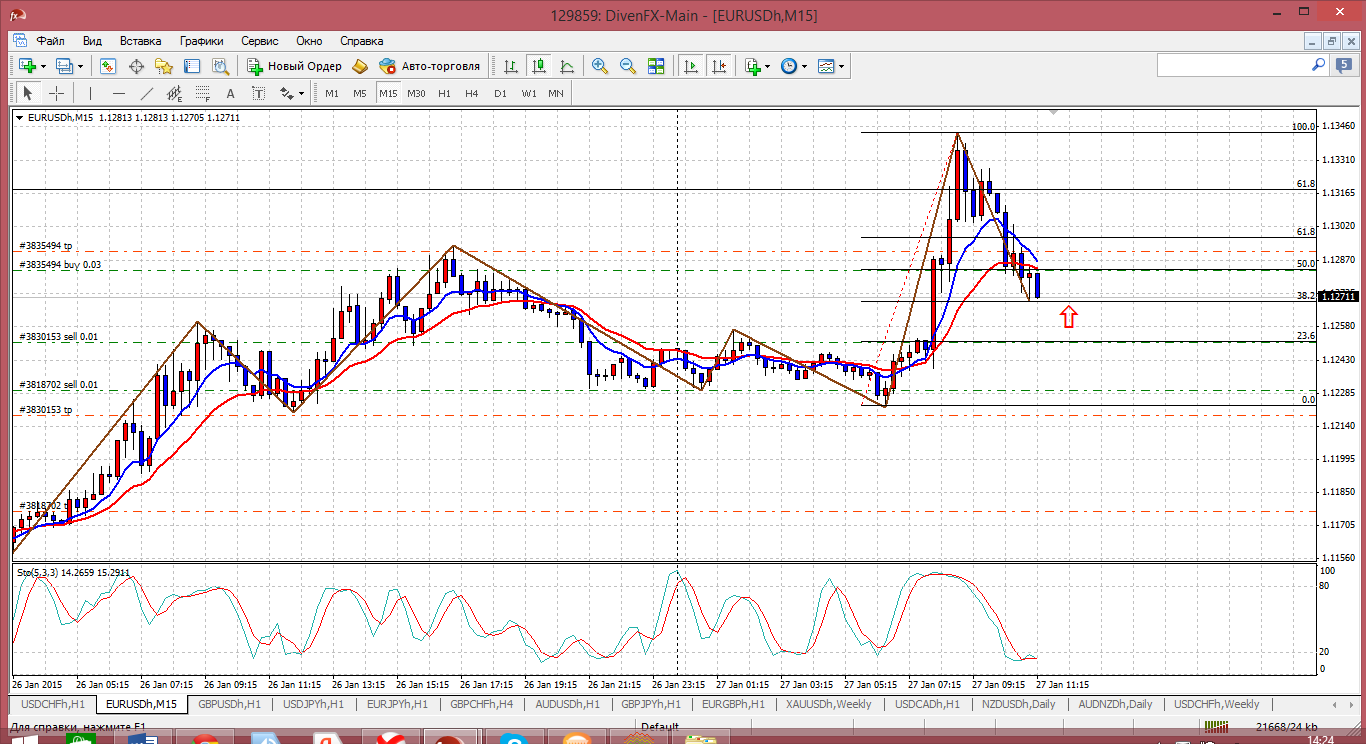1369x744 pixels.
Task: Switch chart to line chart mode
Action: click(x=567, y=66)
